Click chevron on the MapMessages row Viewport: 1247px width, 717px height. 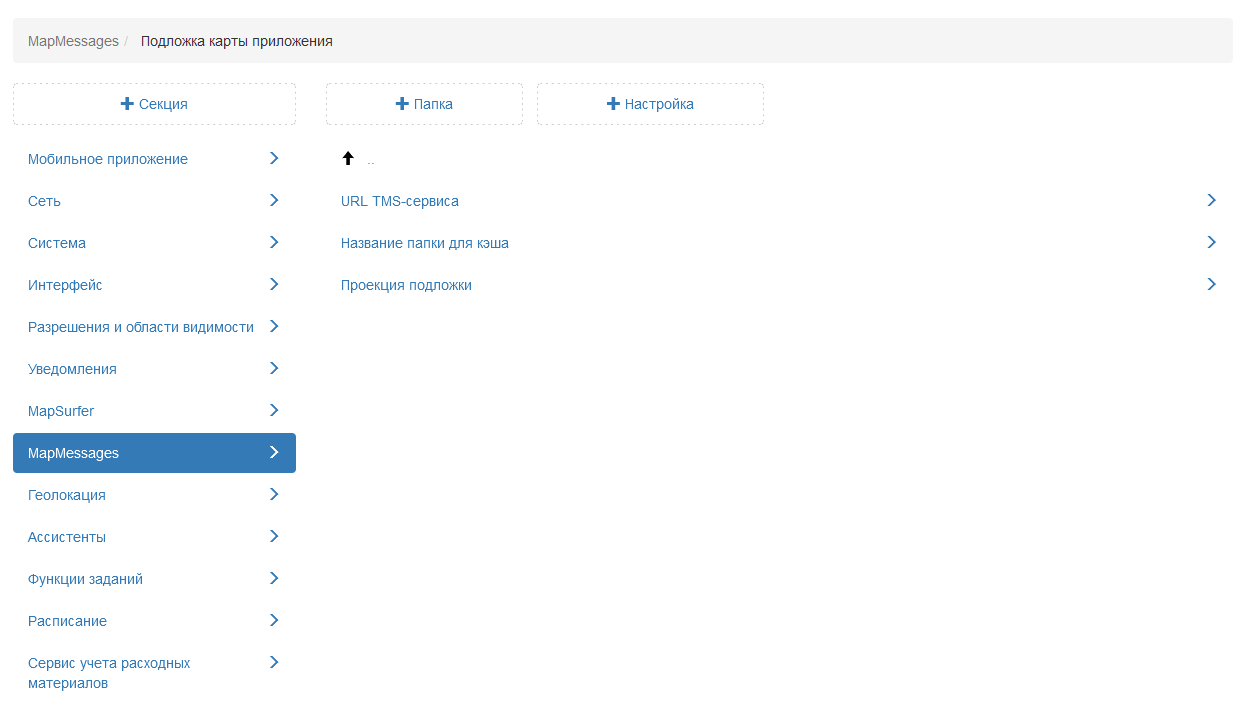274,452
